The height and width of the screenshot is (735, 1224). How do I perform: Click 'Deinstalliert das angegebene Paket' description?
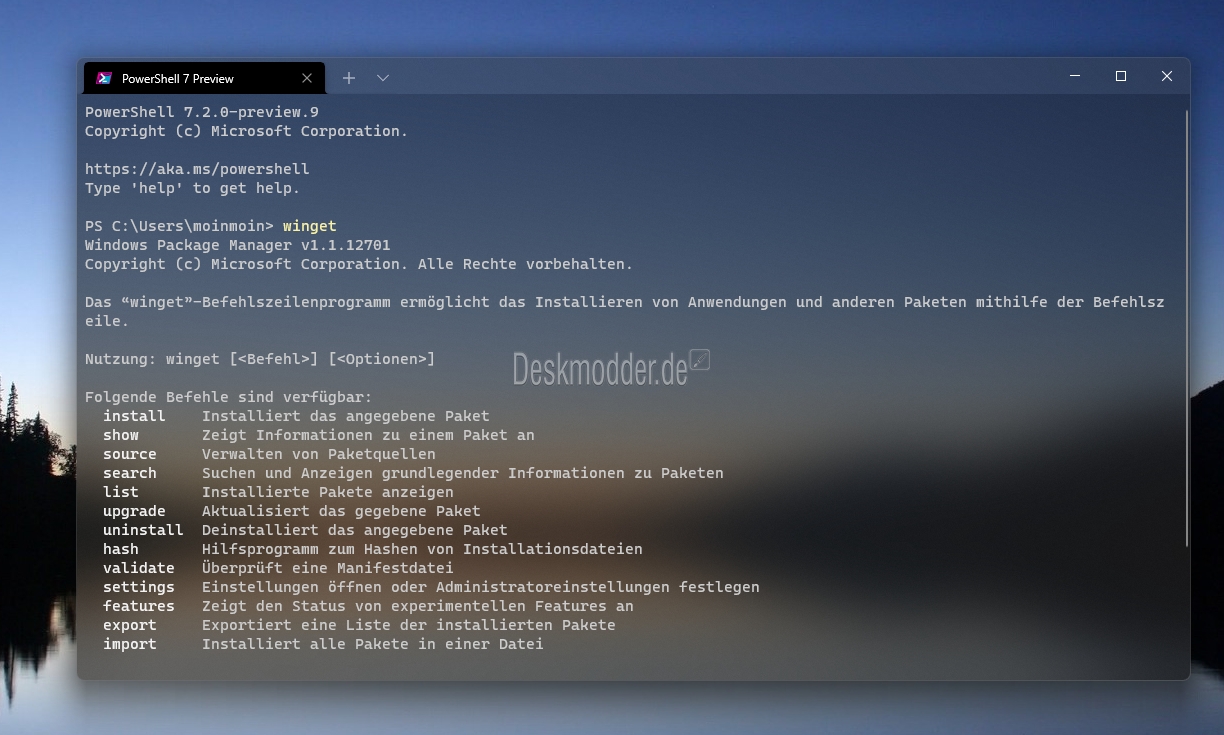(355, 530)
